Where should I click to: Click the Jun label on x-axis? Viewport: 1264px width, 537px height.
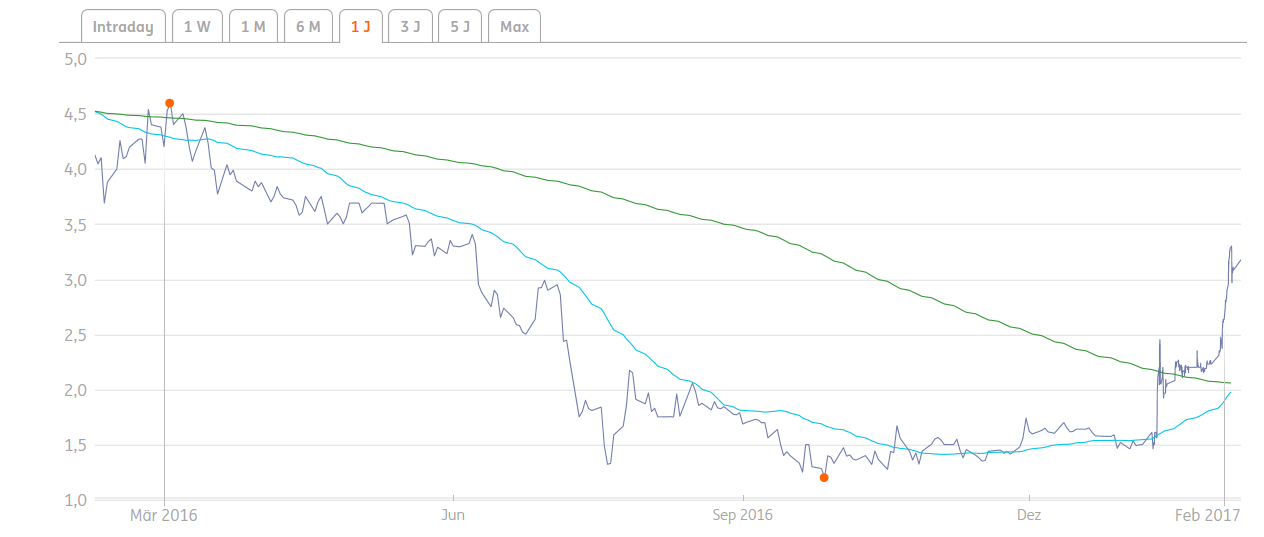454,516
